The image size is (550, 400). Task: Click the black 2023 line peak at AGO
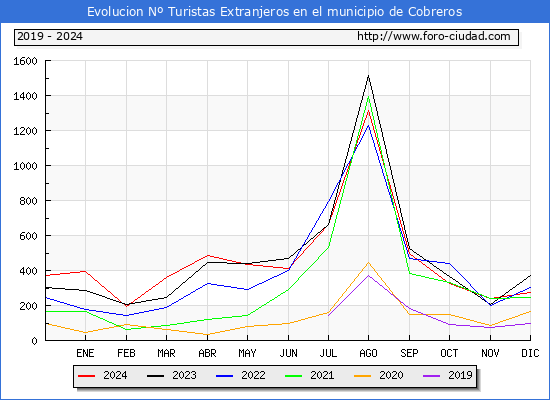coord(368,76)
